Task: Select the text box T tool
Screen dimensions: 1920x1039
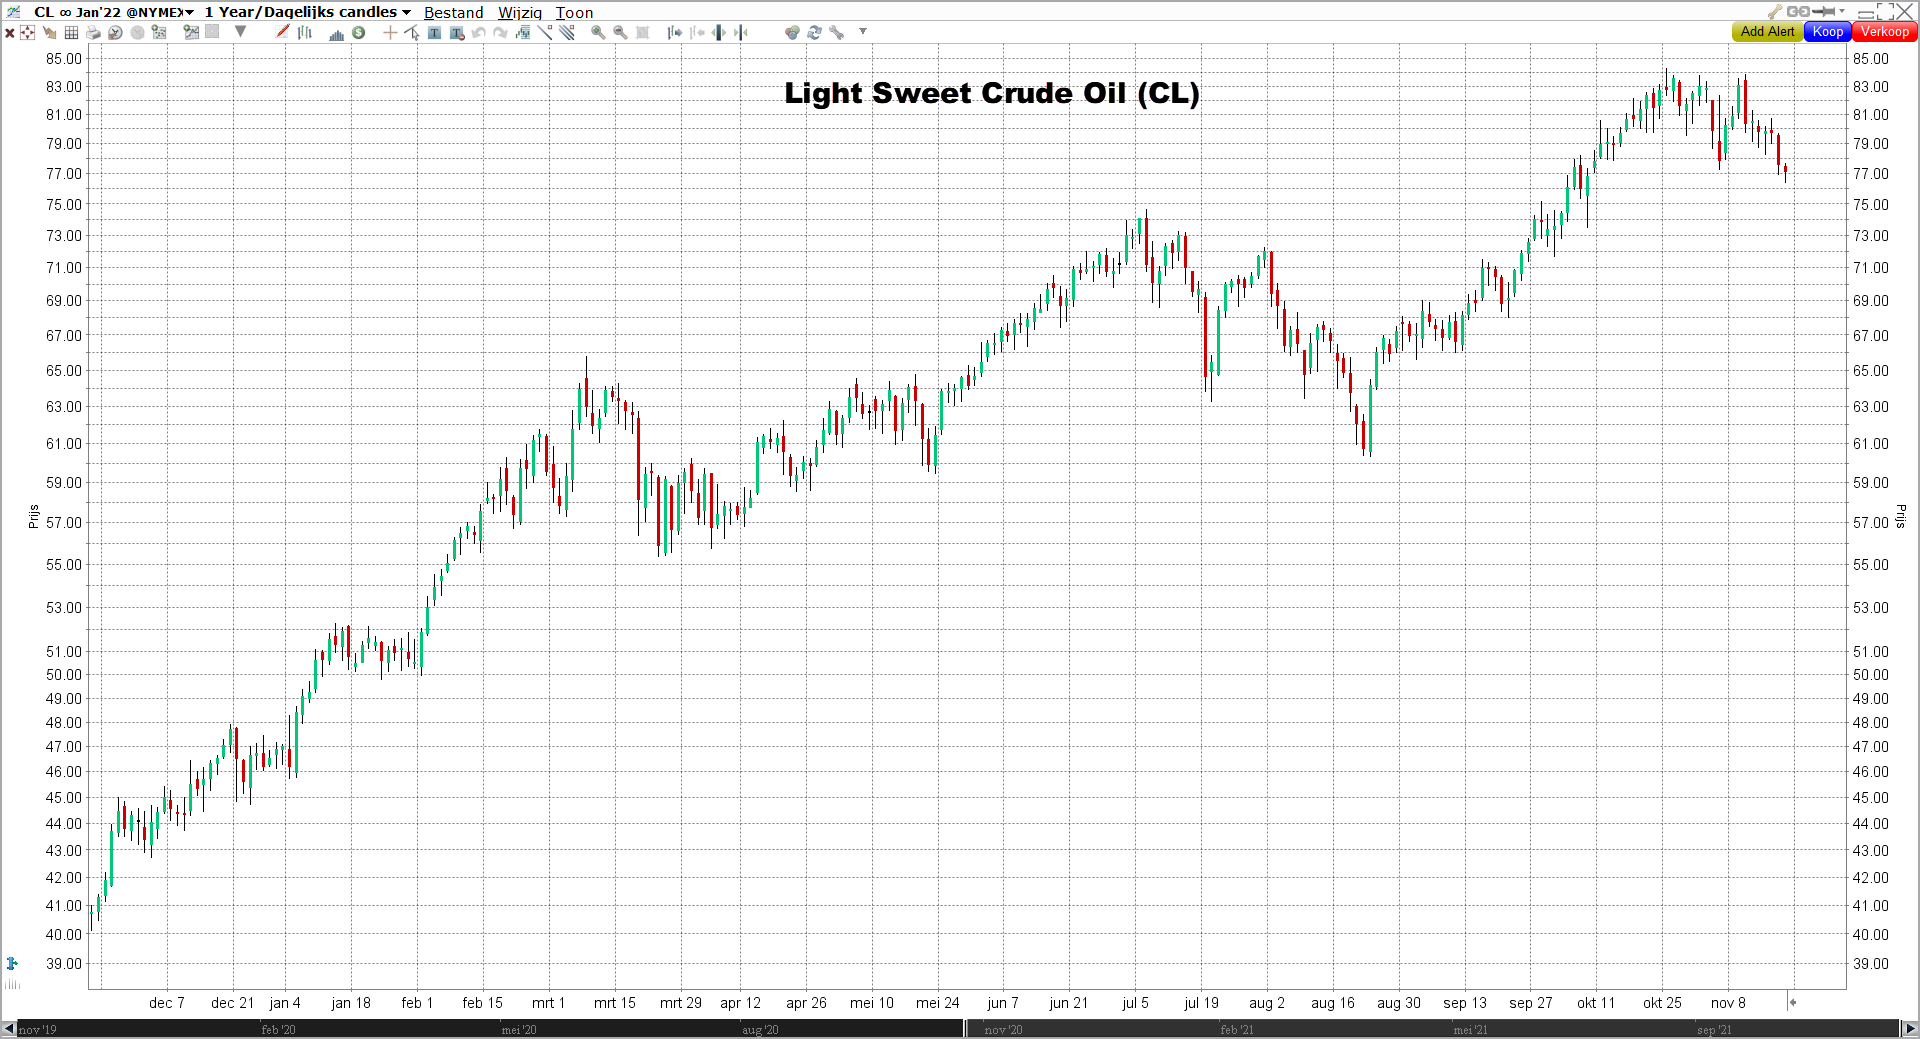Action: pos(434,33)
